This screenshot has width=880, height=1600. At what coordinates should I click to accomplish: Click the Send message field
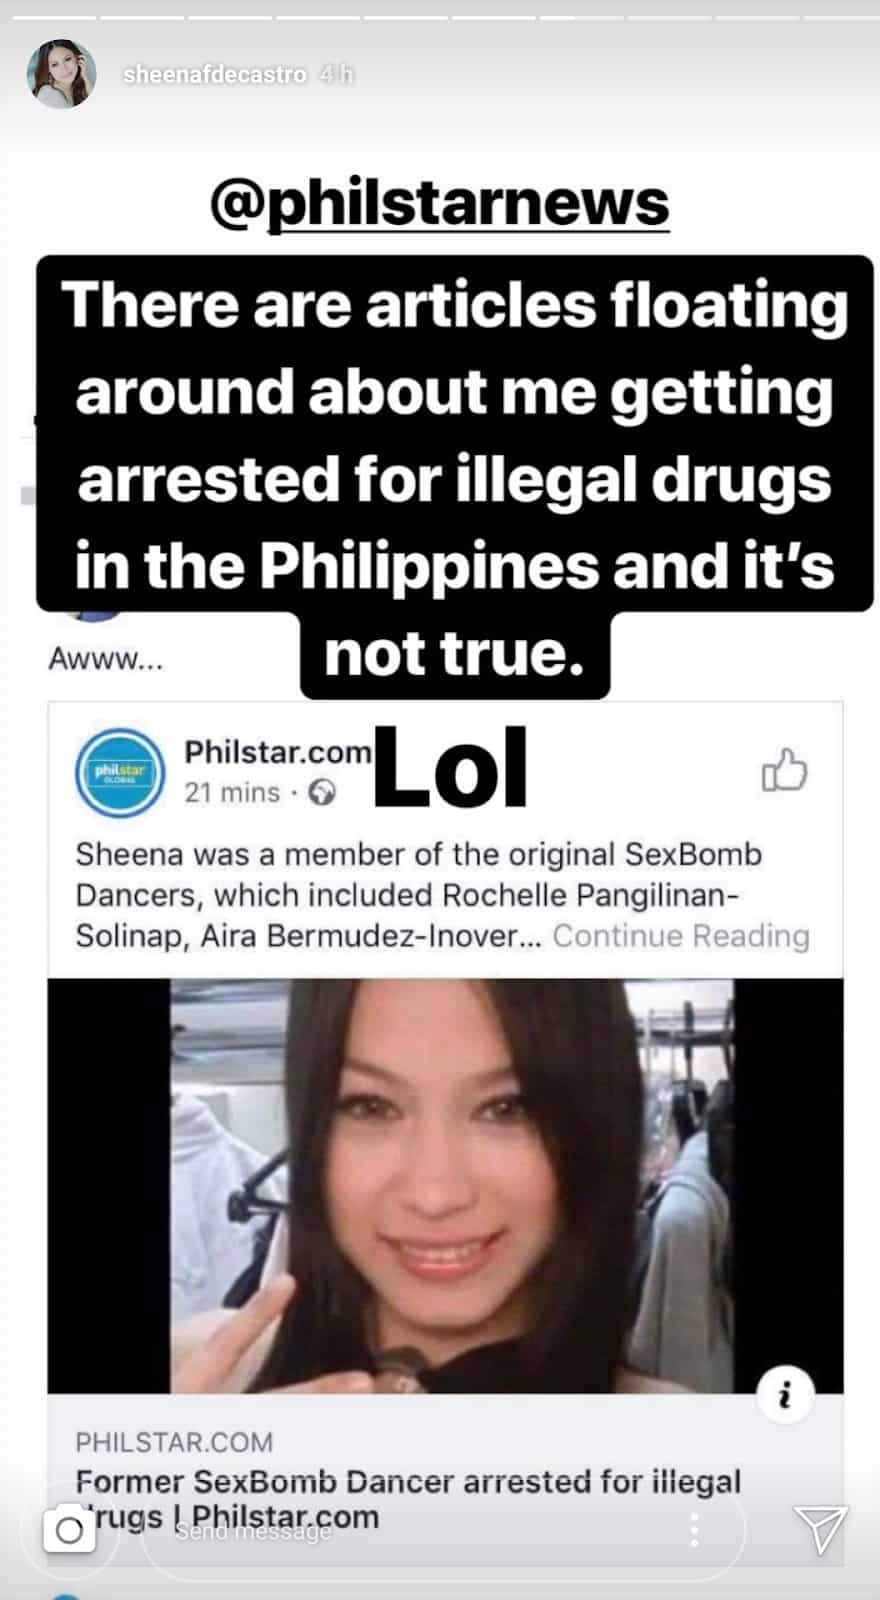400,1530
